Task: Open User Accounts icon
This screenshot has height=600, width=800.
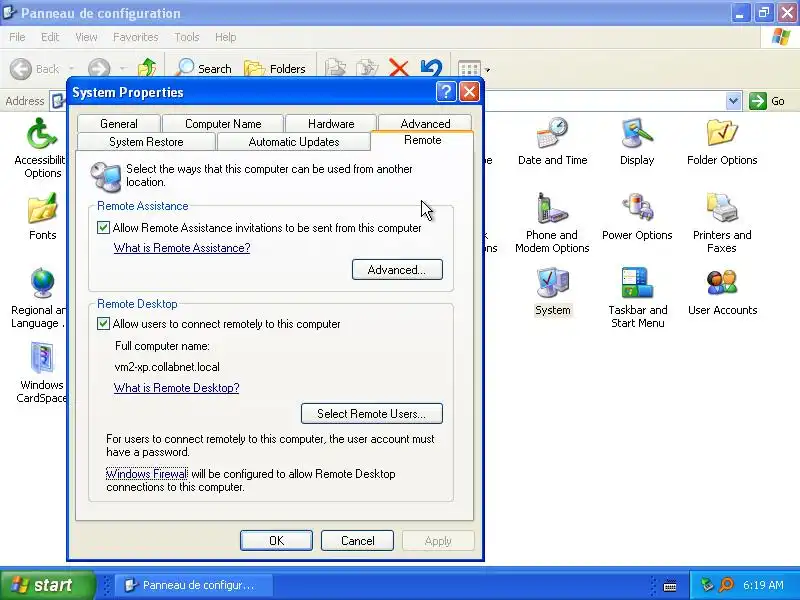Action: (x=722, y=291)
